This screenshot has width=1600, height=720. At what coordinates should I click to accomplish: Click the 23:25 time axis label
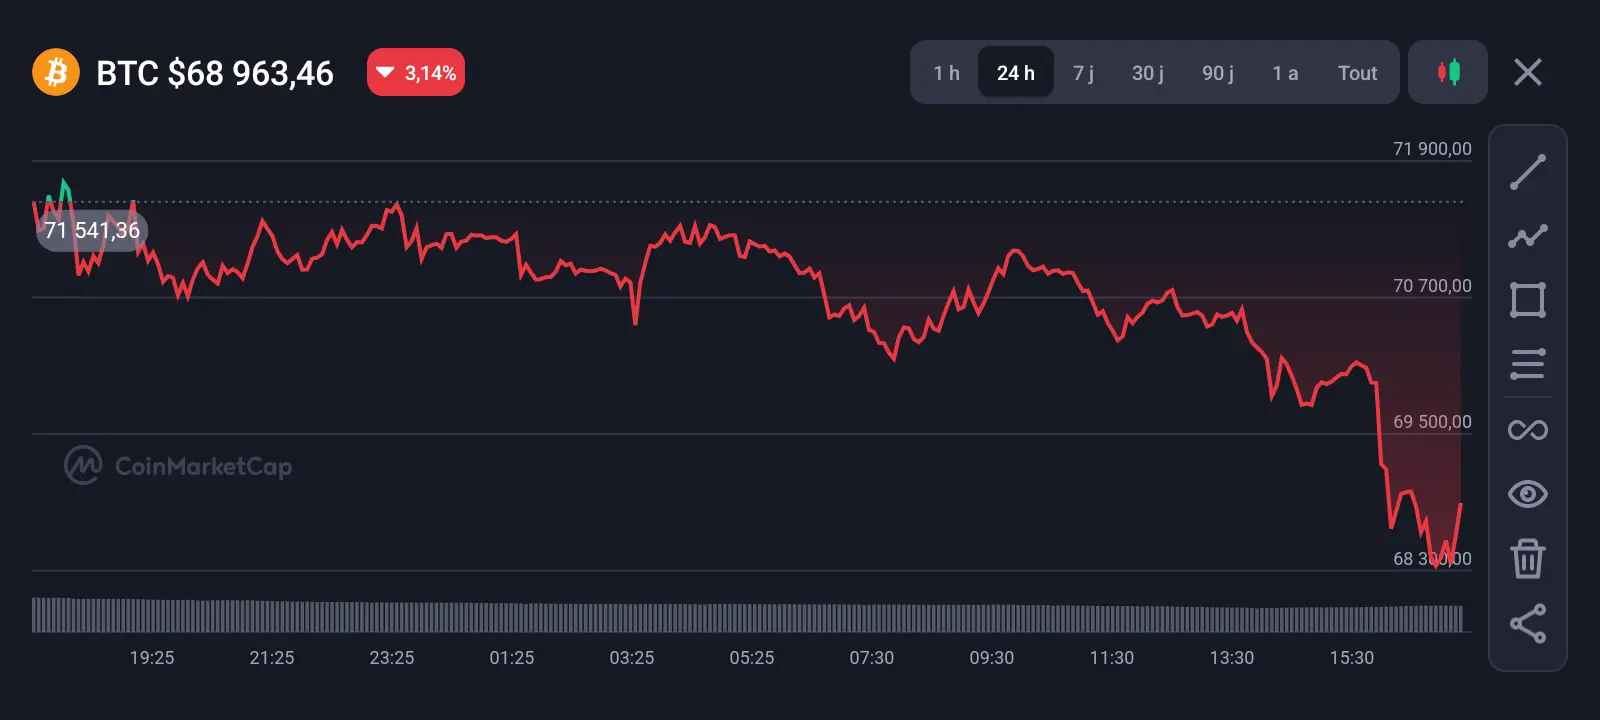392,658
